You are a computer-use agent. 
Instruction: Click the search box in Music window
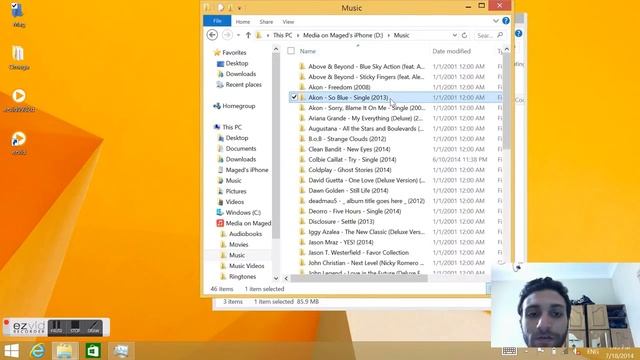click(x=489, y=36)
